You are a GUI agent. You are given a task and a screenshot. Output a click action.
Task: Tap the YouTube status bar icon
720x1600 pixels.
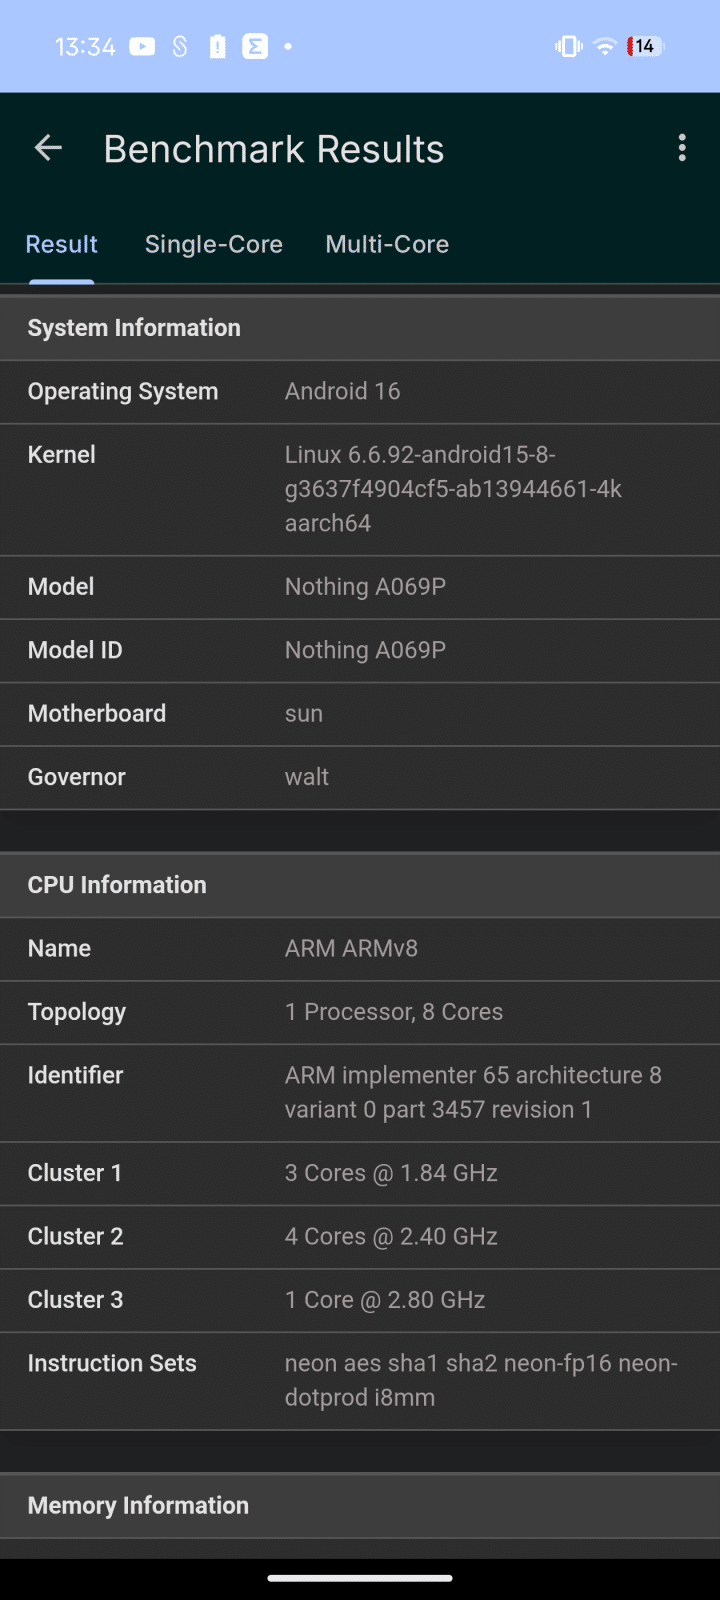pos(142,46)
